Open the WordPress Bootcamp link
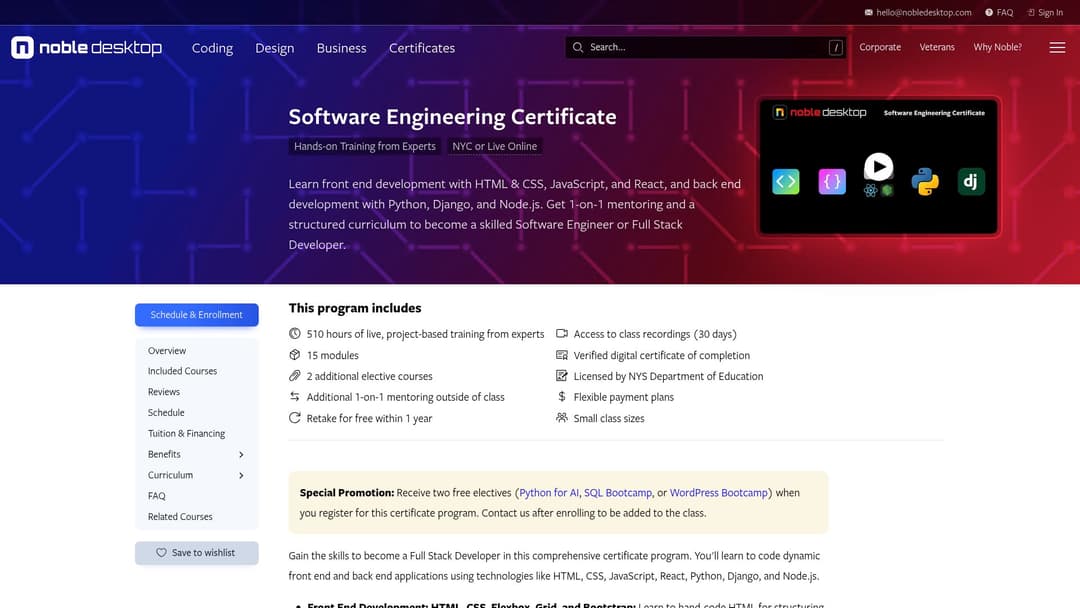Image resolution: width=1080 pixels, height=608 pixels. coord(718,493)
